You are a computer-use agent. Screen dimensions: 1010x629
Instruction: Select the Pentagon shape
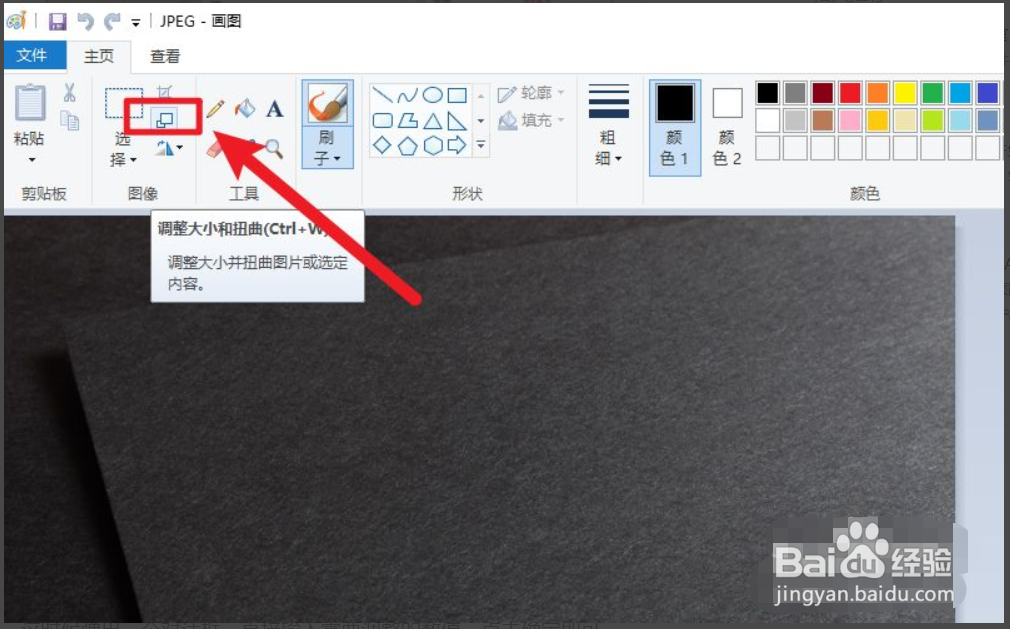point(407,146)
